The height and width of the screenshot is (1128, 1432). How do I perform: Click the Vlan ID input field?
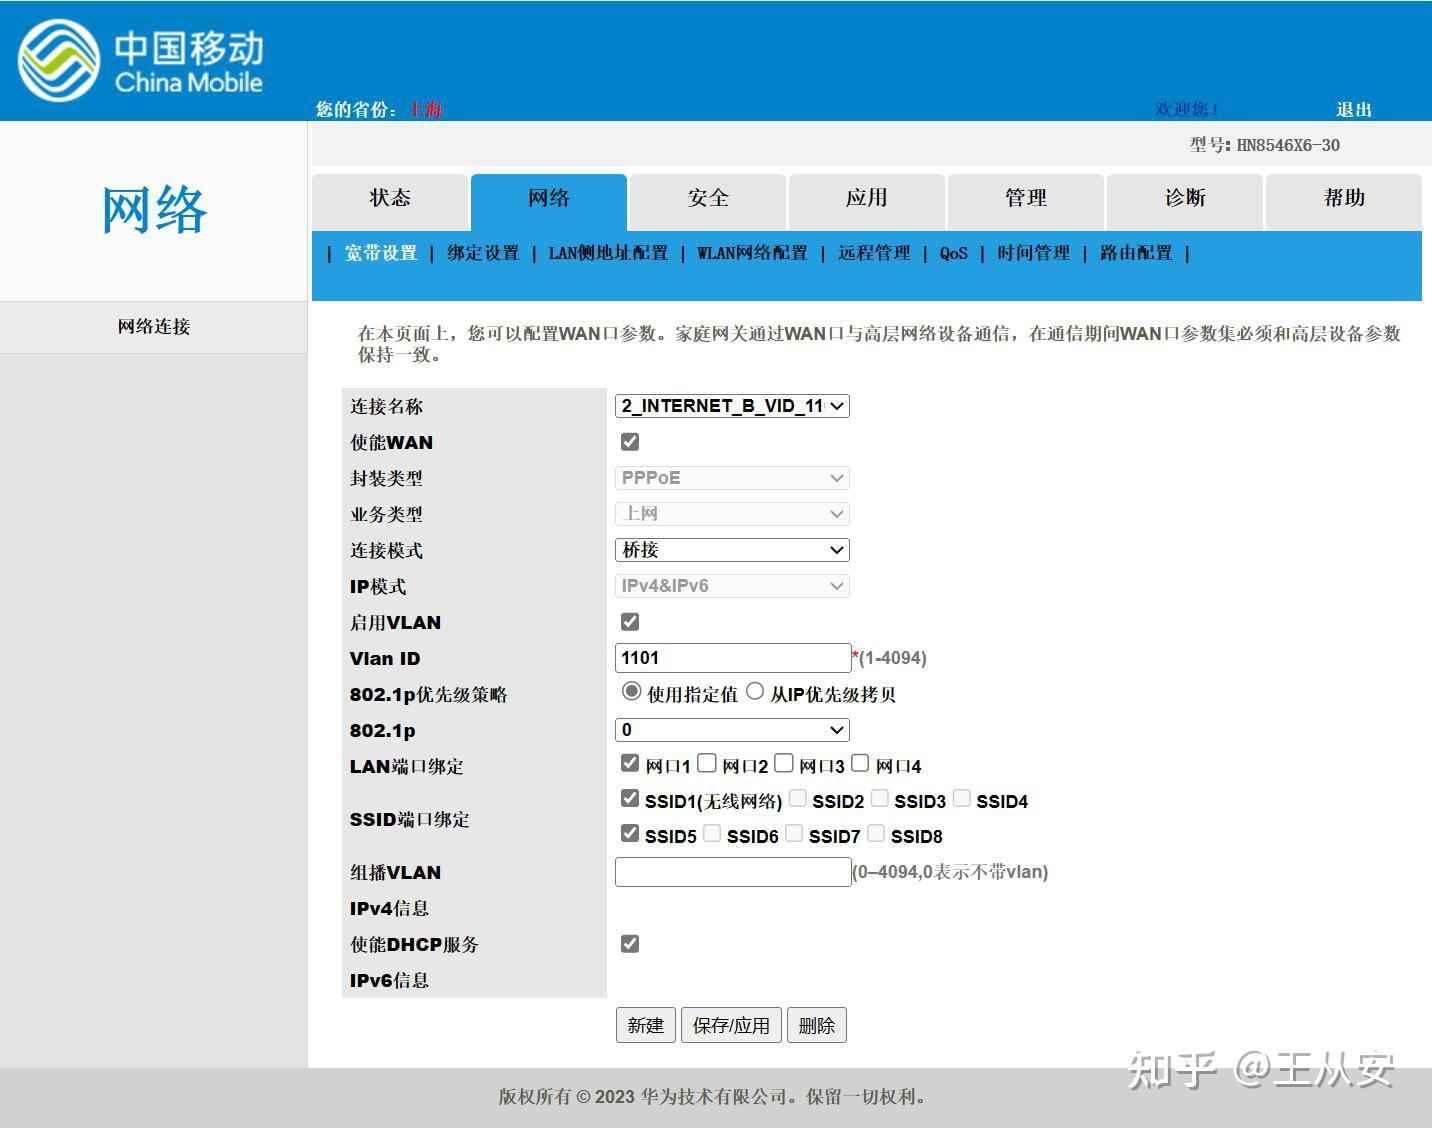tap(733, 658)
